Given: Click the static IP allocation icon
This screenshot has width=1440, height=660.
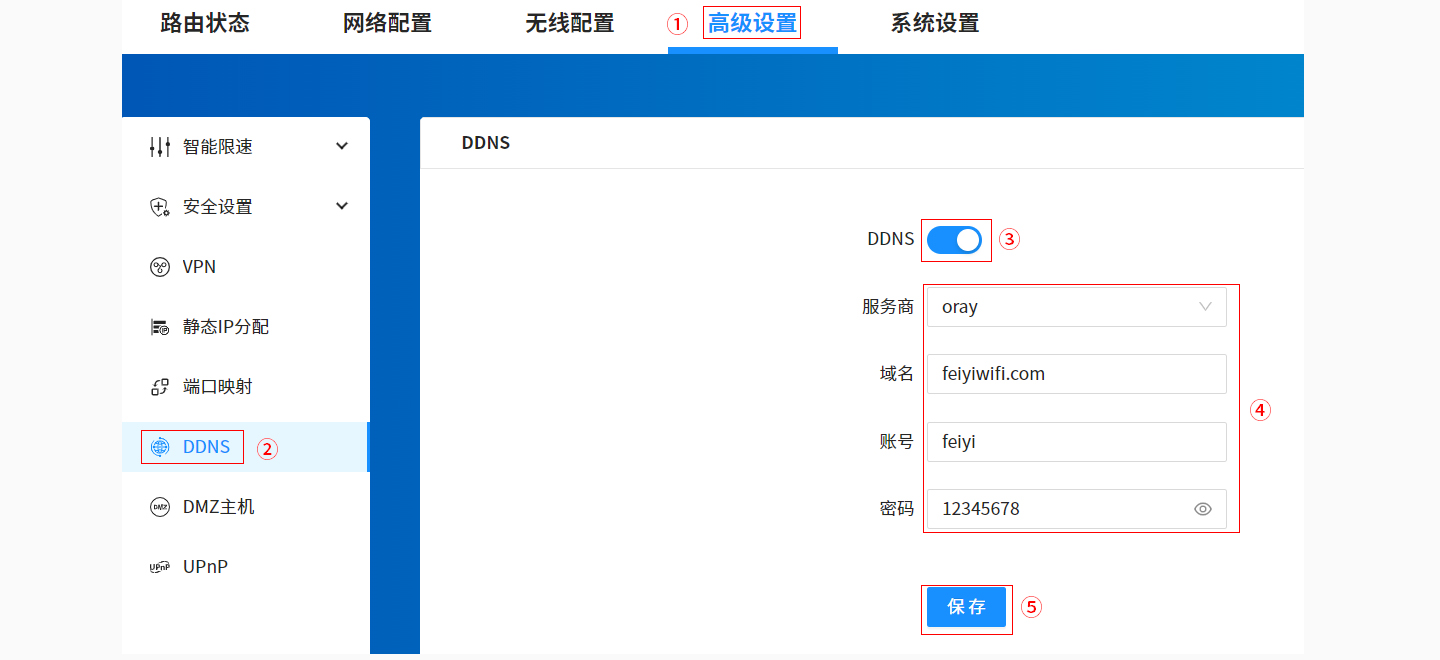Looking at the screenshot, I should [159, 327].
